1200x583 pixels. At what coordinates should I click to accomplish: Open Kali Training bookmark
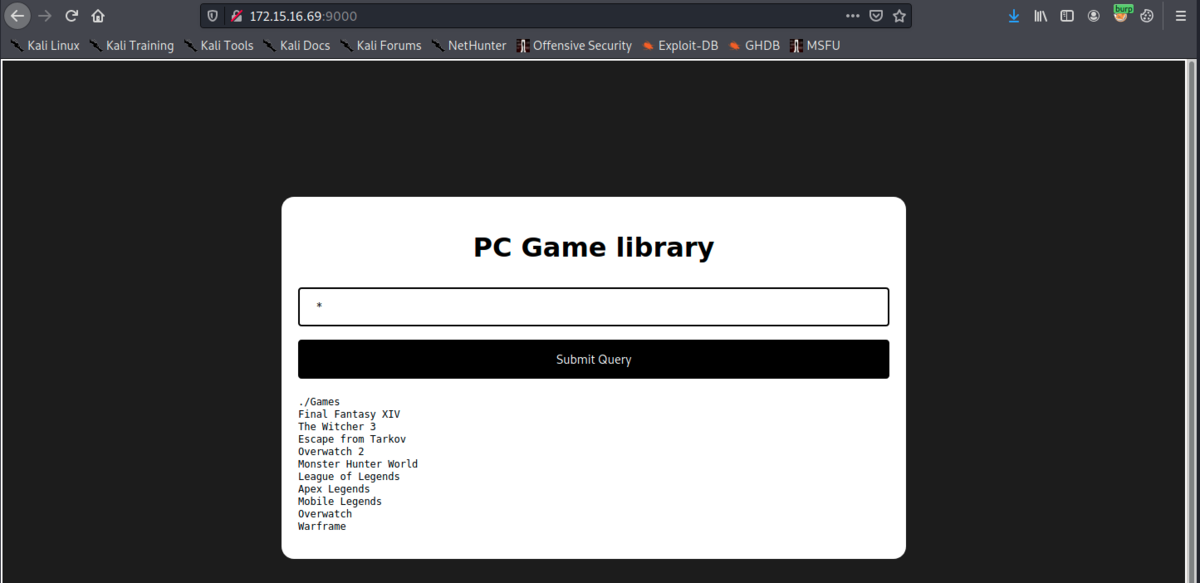click(131, 45)
